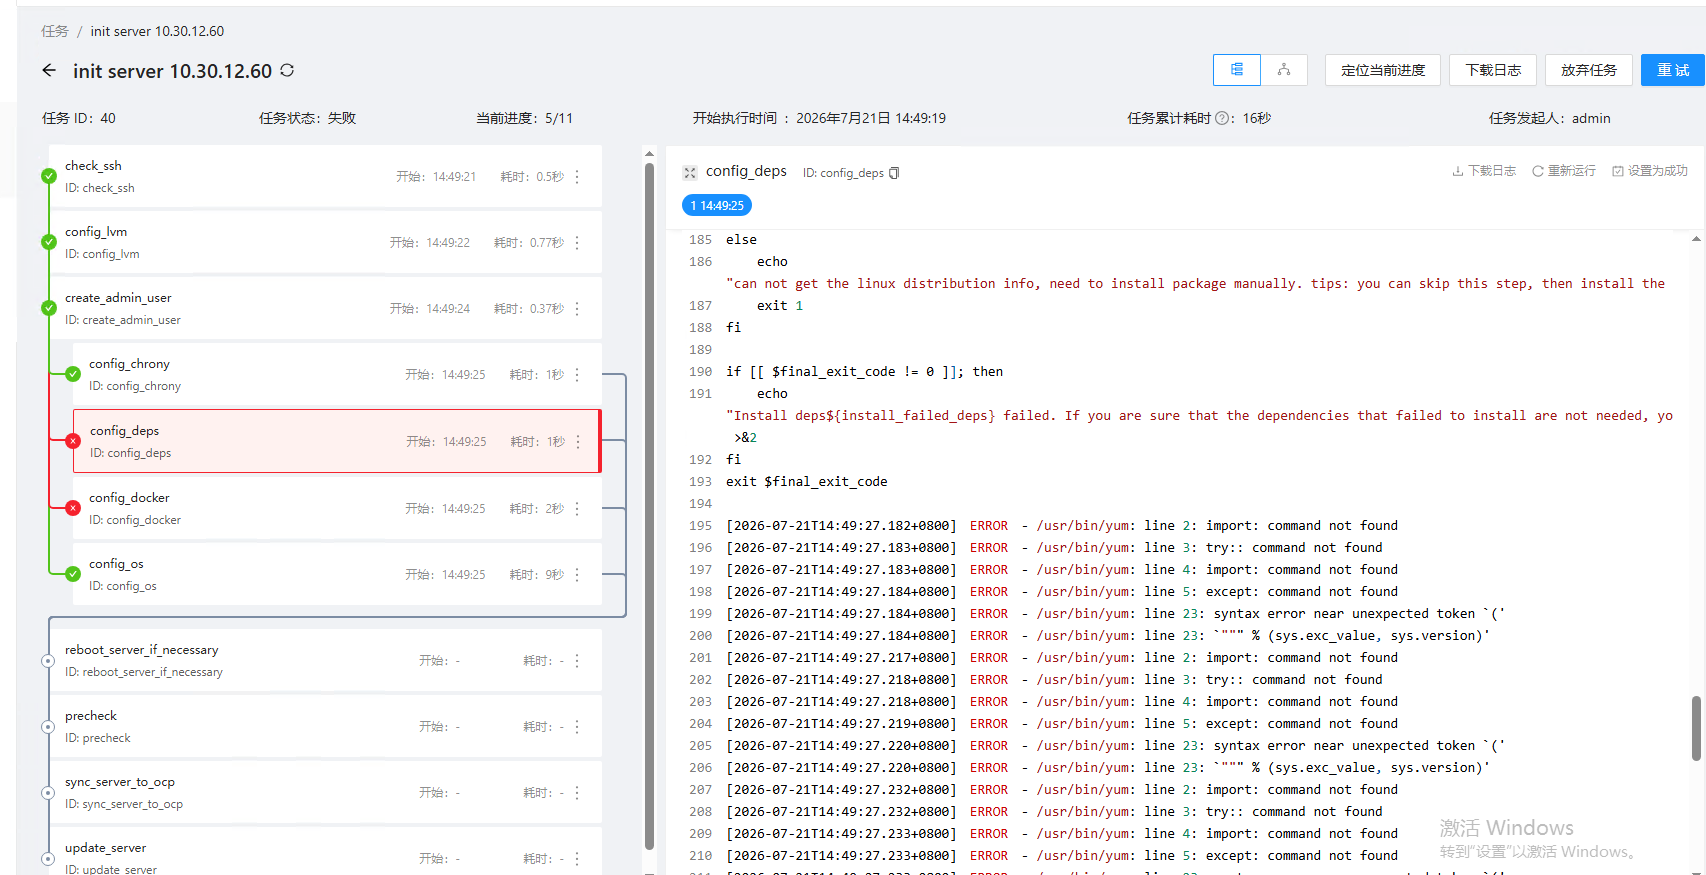
Task: Open more menu for config_deps step
Action: [578, 441]
